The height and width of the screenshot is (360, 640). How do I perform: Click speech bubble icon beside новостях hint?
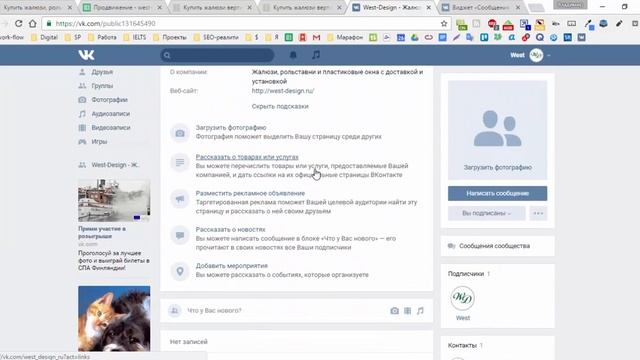coord(180,235)
